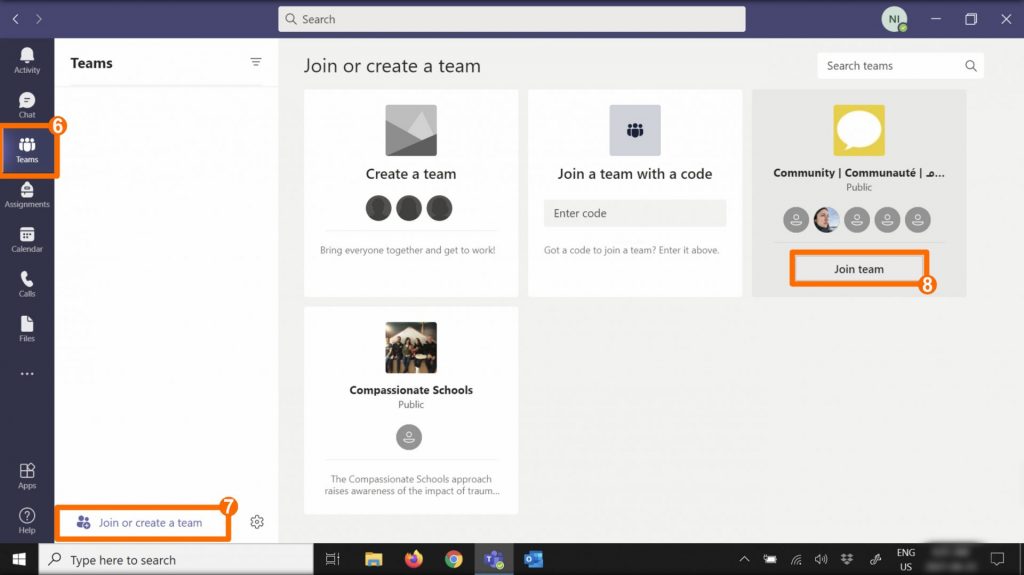Click the battery icon in tray

coord(771,559)
